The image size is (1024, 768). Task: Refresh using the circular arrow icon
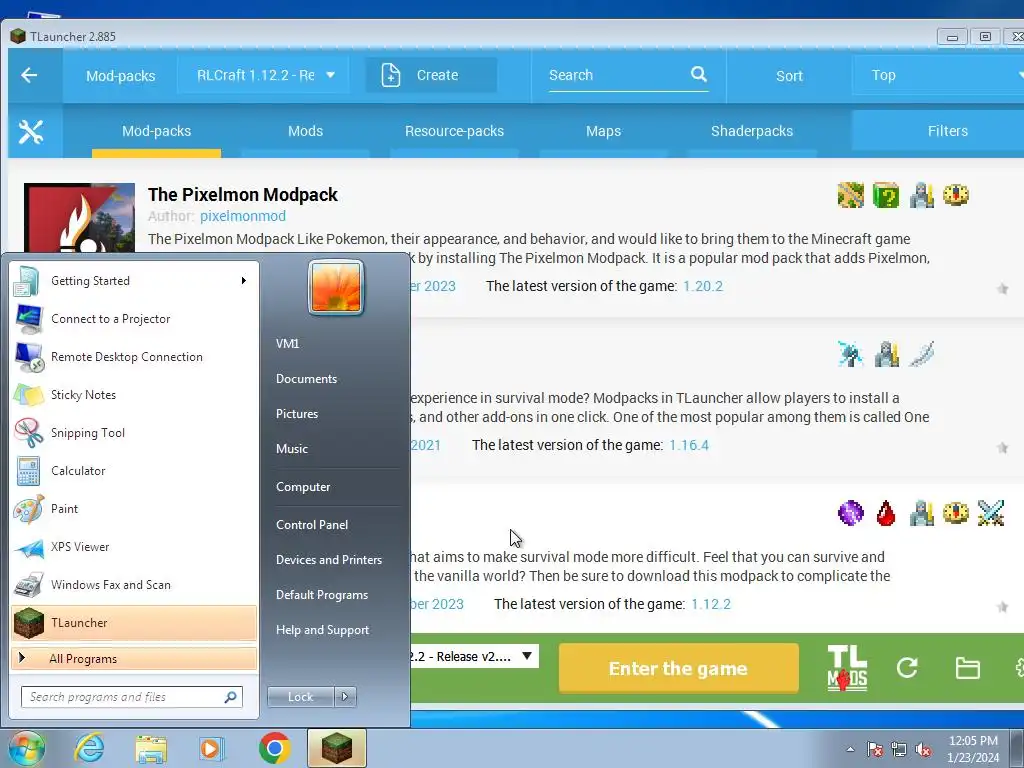coord(907,667)
